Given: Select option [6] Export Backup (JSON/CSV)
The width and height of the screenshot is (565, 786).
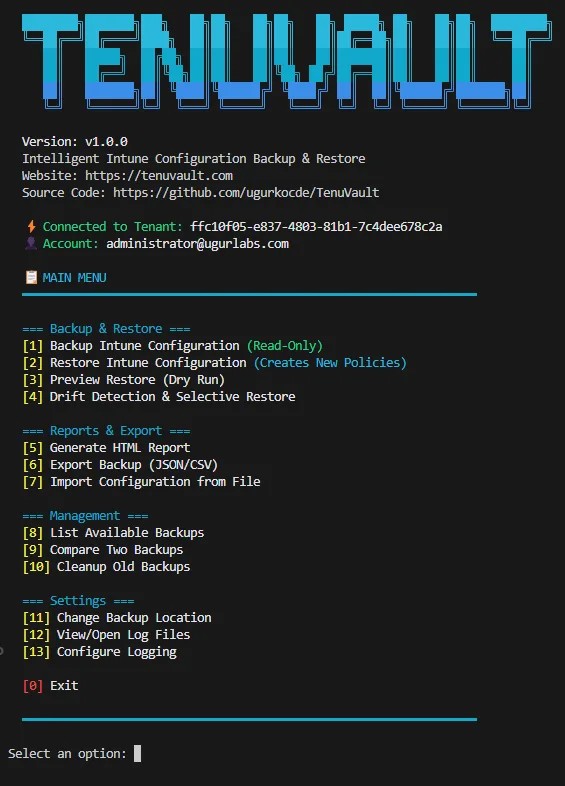Looking at the screenshot, I should coord(120,465).
